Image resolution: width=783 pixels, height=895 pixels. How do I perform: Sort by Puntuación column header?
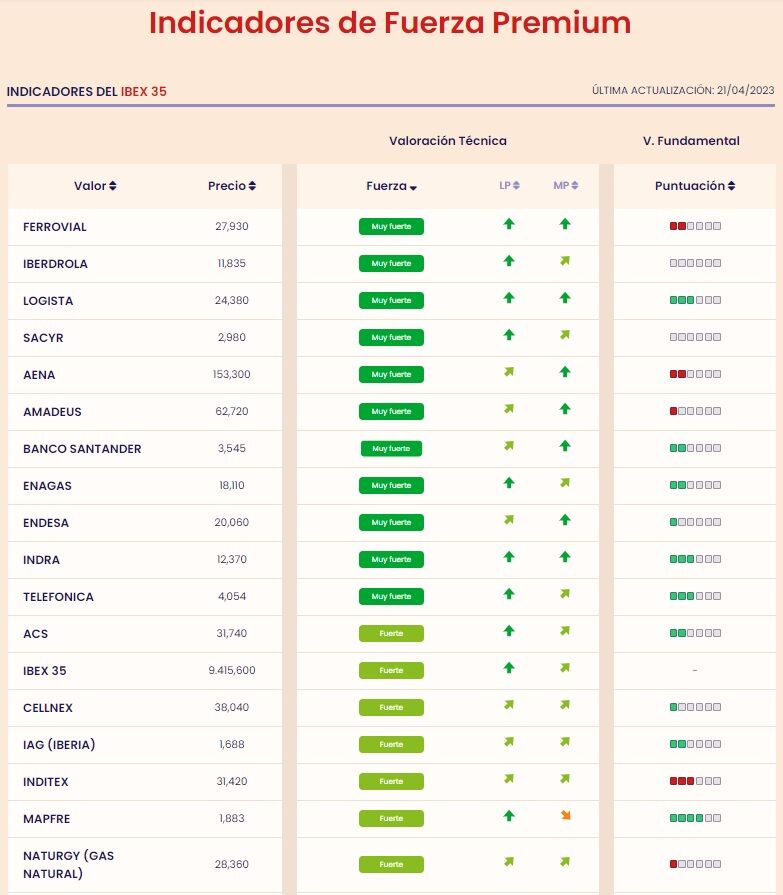pos(695,186)
